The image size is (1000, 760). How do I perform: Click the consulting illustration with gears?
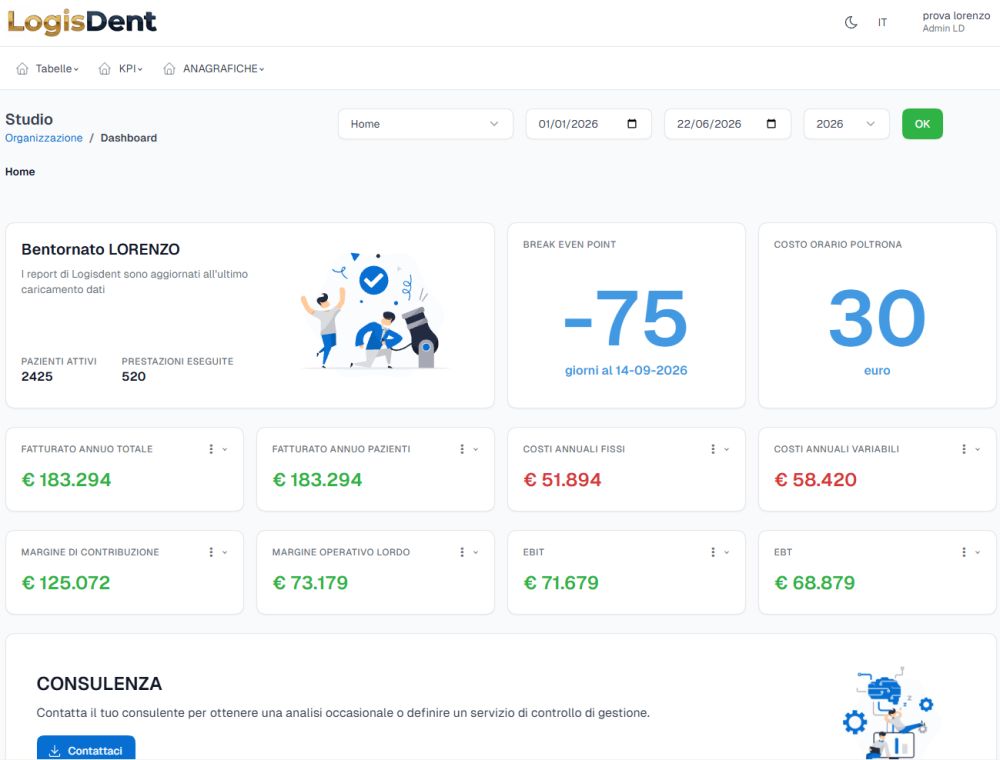coord(890,713)
